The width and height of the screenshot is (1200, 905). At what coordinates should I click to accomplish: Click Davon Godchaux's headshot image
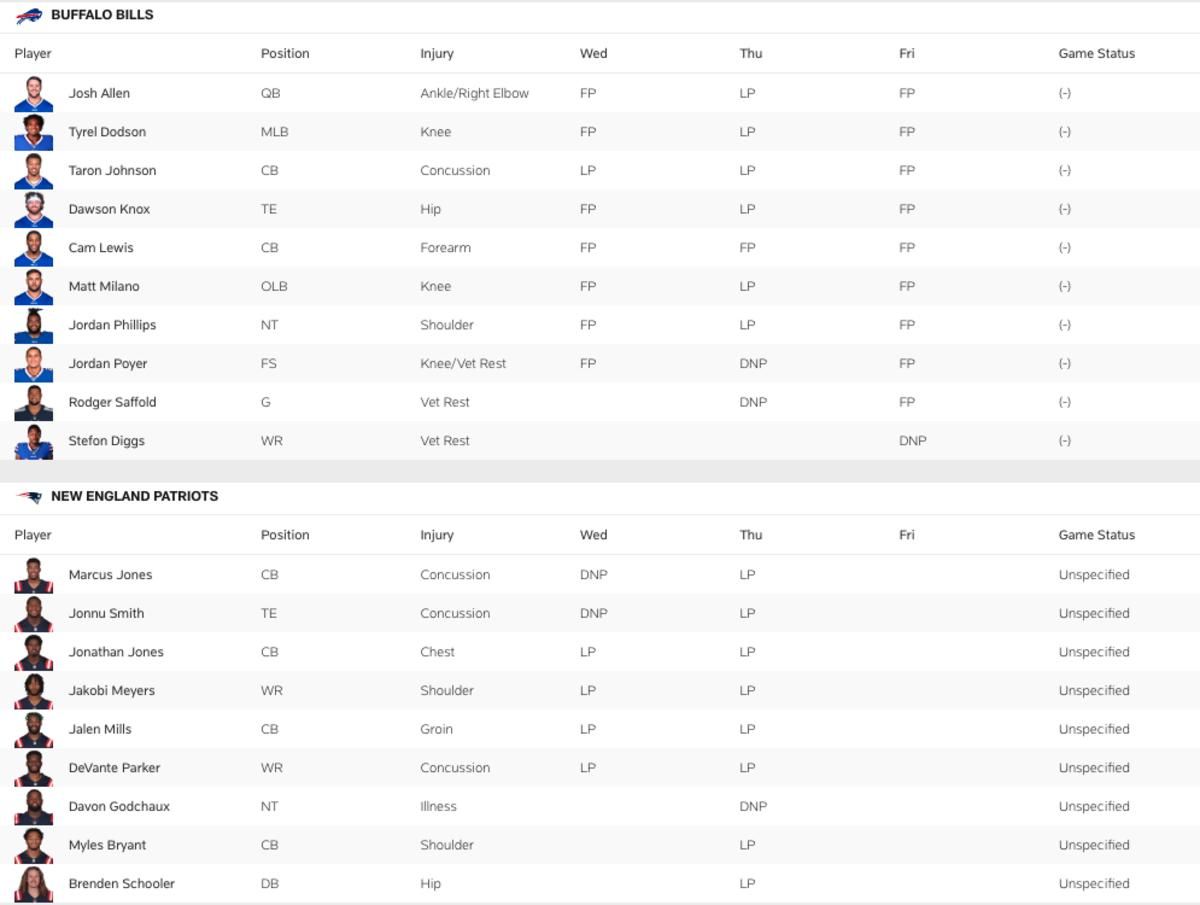(34, 807)
